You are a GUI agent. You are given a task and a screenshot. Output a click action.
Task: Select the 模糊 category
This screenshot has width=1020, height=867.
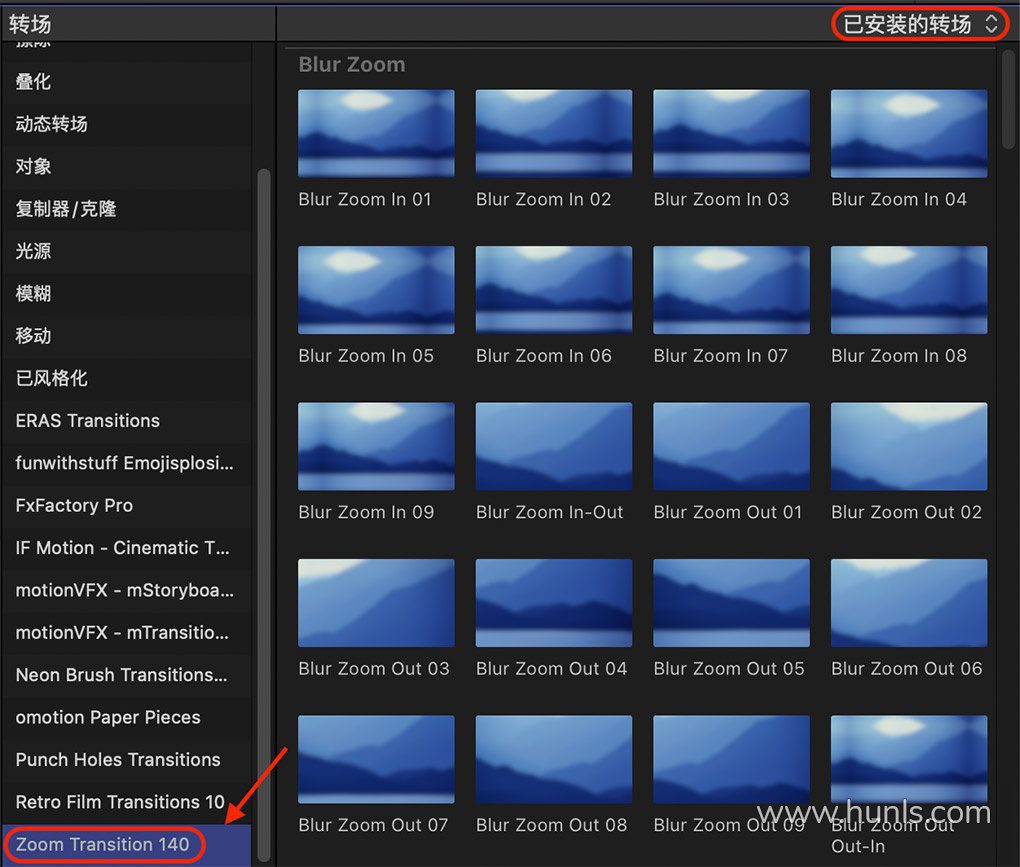[x=126, y=293]
